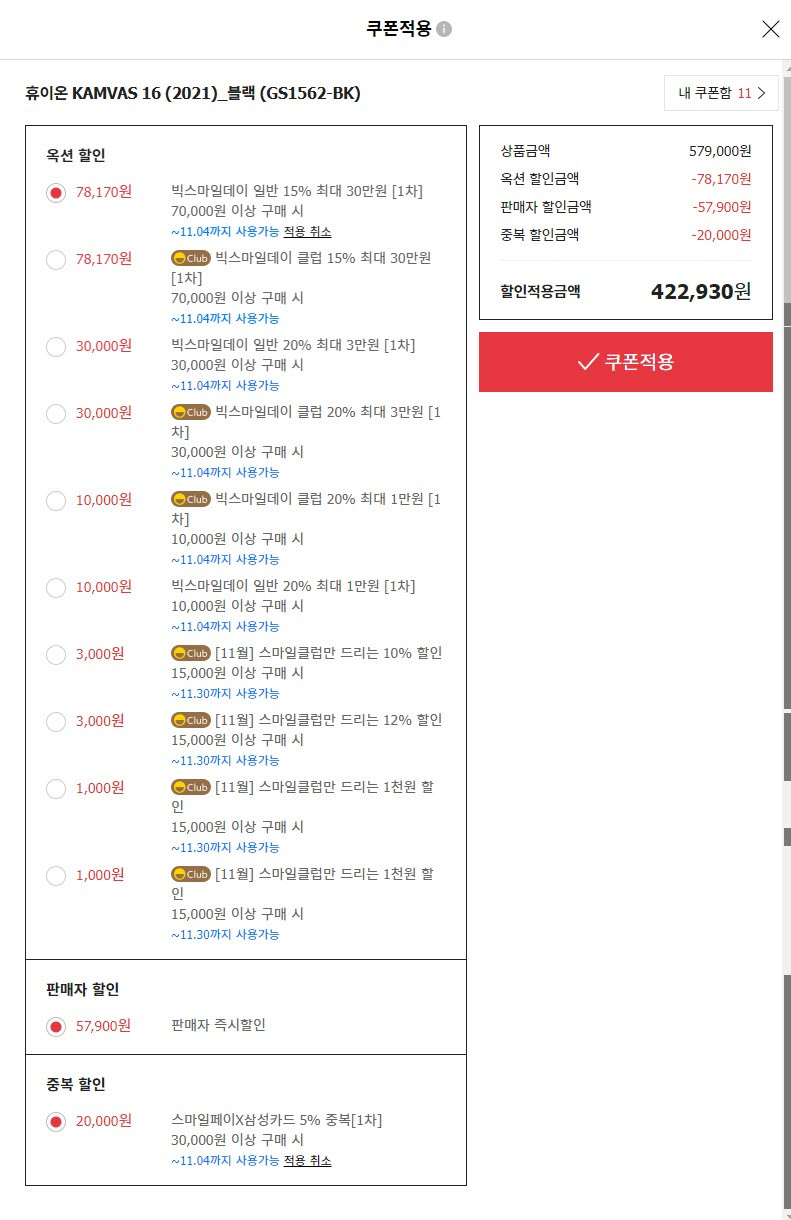This screenshot has width=791, height=1220.
Task: Select the 30,000원 일반 20% coupon radio
Action: coord(56,347)
